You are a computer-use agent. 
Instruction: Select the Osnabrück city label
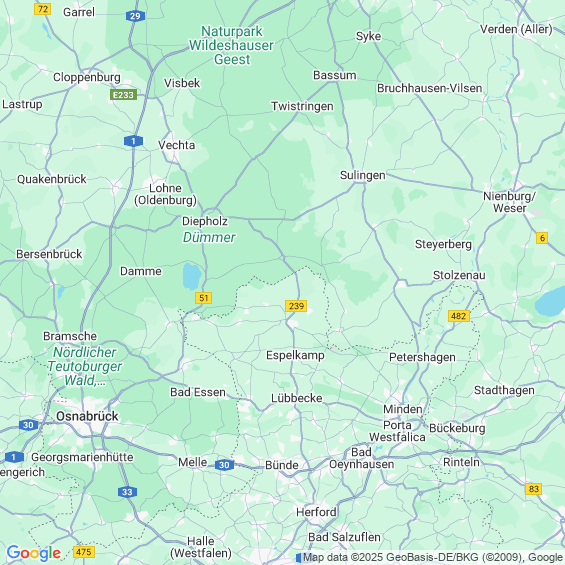point(87,416)
